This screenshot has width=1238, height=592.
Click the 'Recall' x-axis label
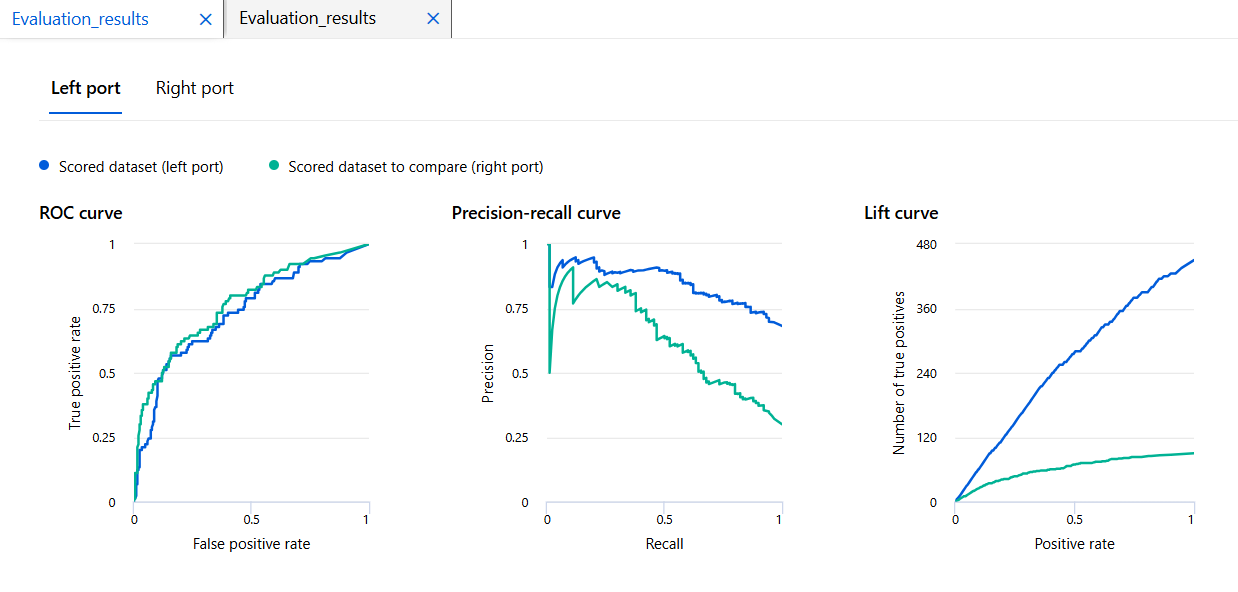[x=664, y=544]
